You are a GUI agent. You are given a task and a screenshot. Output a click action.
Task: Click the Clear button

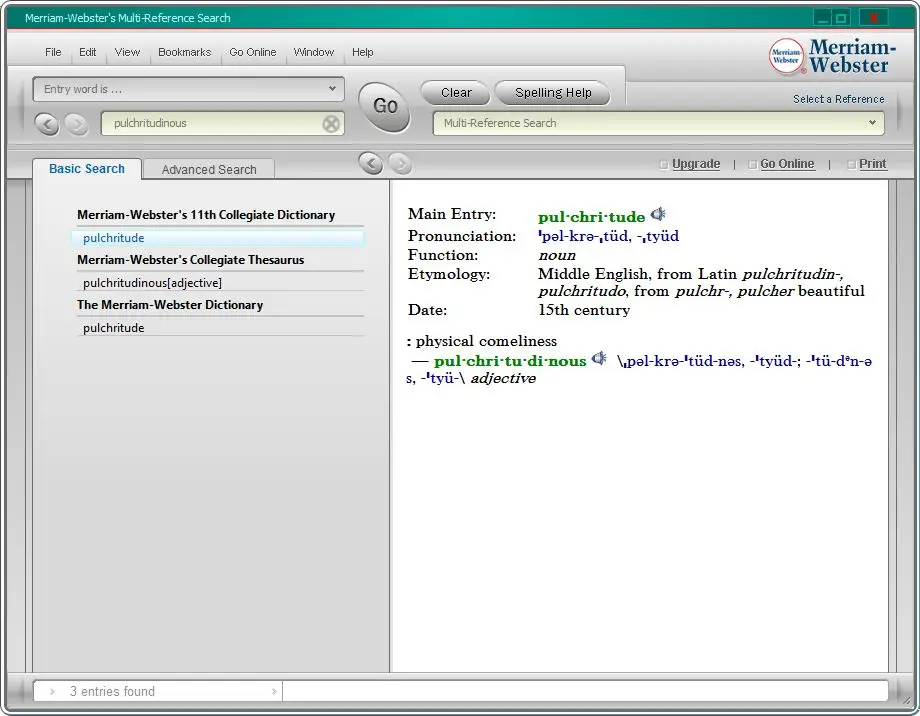tap(456, 93)
